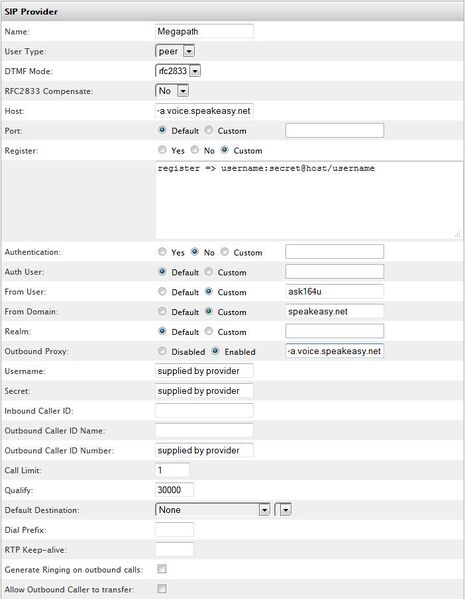Image resolution: width=465 pixels, height=599 pixels.
Task: Open the RFC2833 Compensate dropdown
Action: (x=172, y=91)
